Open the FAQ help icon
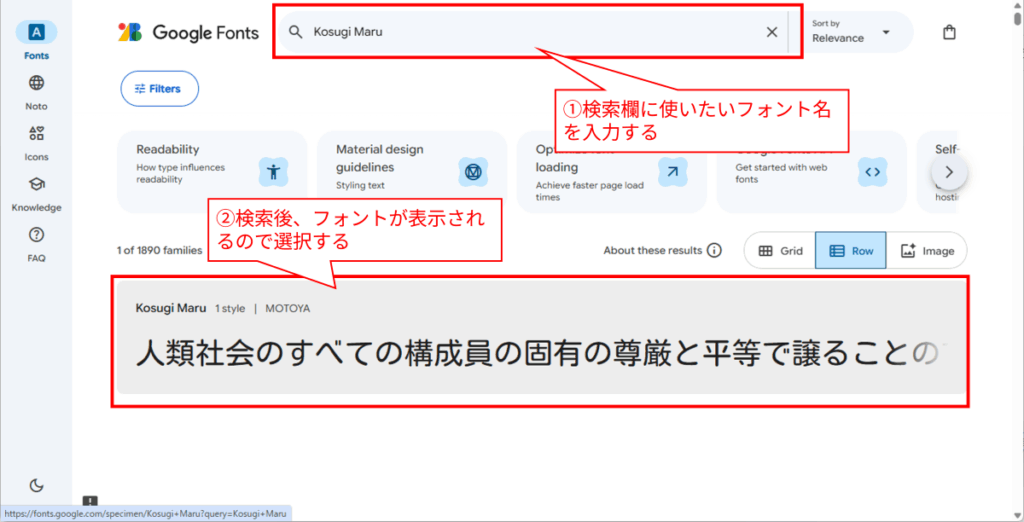 pos(36,236)
